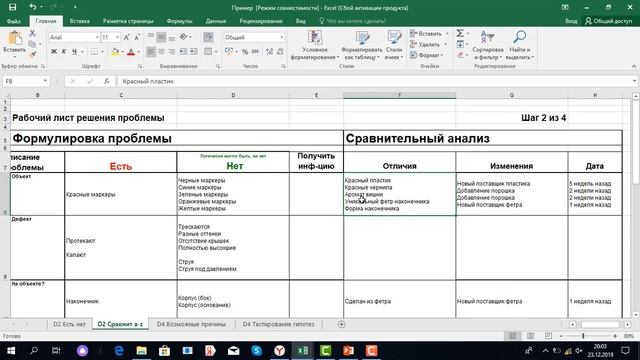640x360 pixels.
Task: Open the font color dropdown arrow
Action: pyautogui.click(x=138, y=52)
